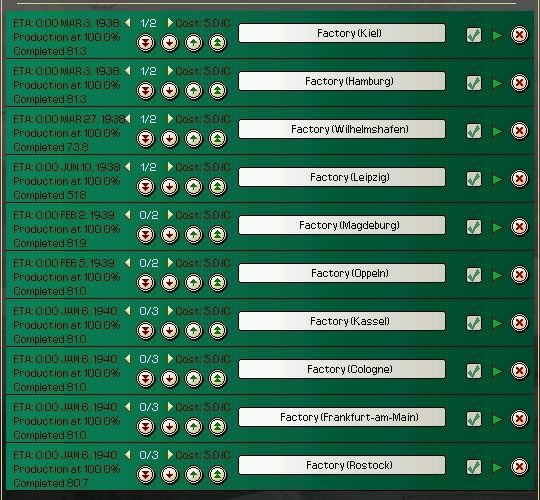The width and height of the screenshot is (540, 500).
Task: Move Factory (Oppeln) to top of queue
Action: [x=218, y=283]
